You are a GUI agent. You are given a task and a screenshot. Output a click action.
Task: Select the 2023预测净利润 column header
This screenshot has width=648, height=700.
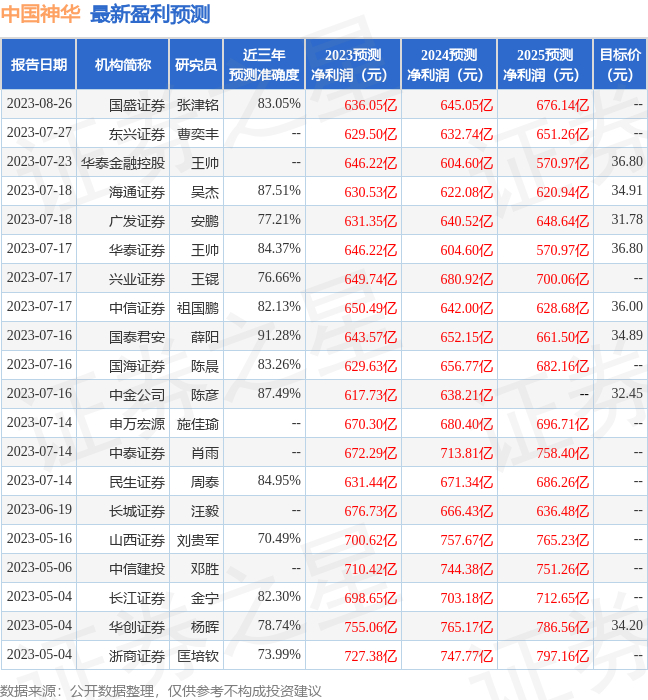[x=353, y=64]
